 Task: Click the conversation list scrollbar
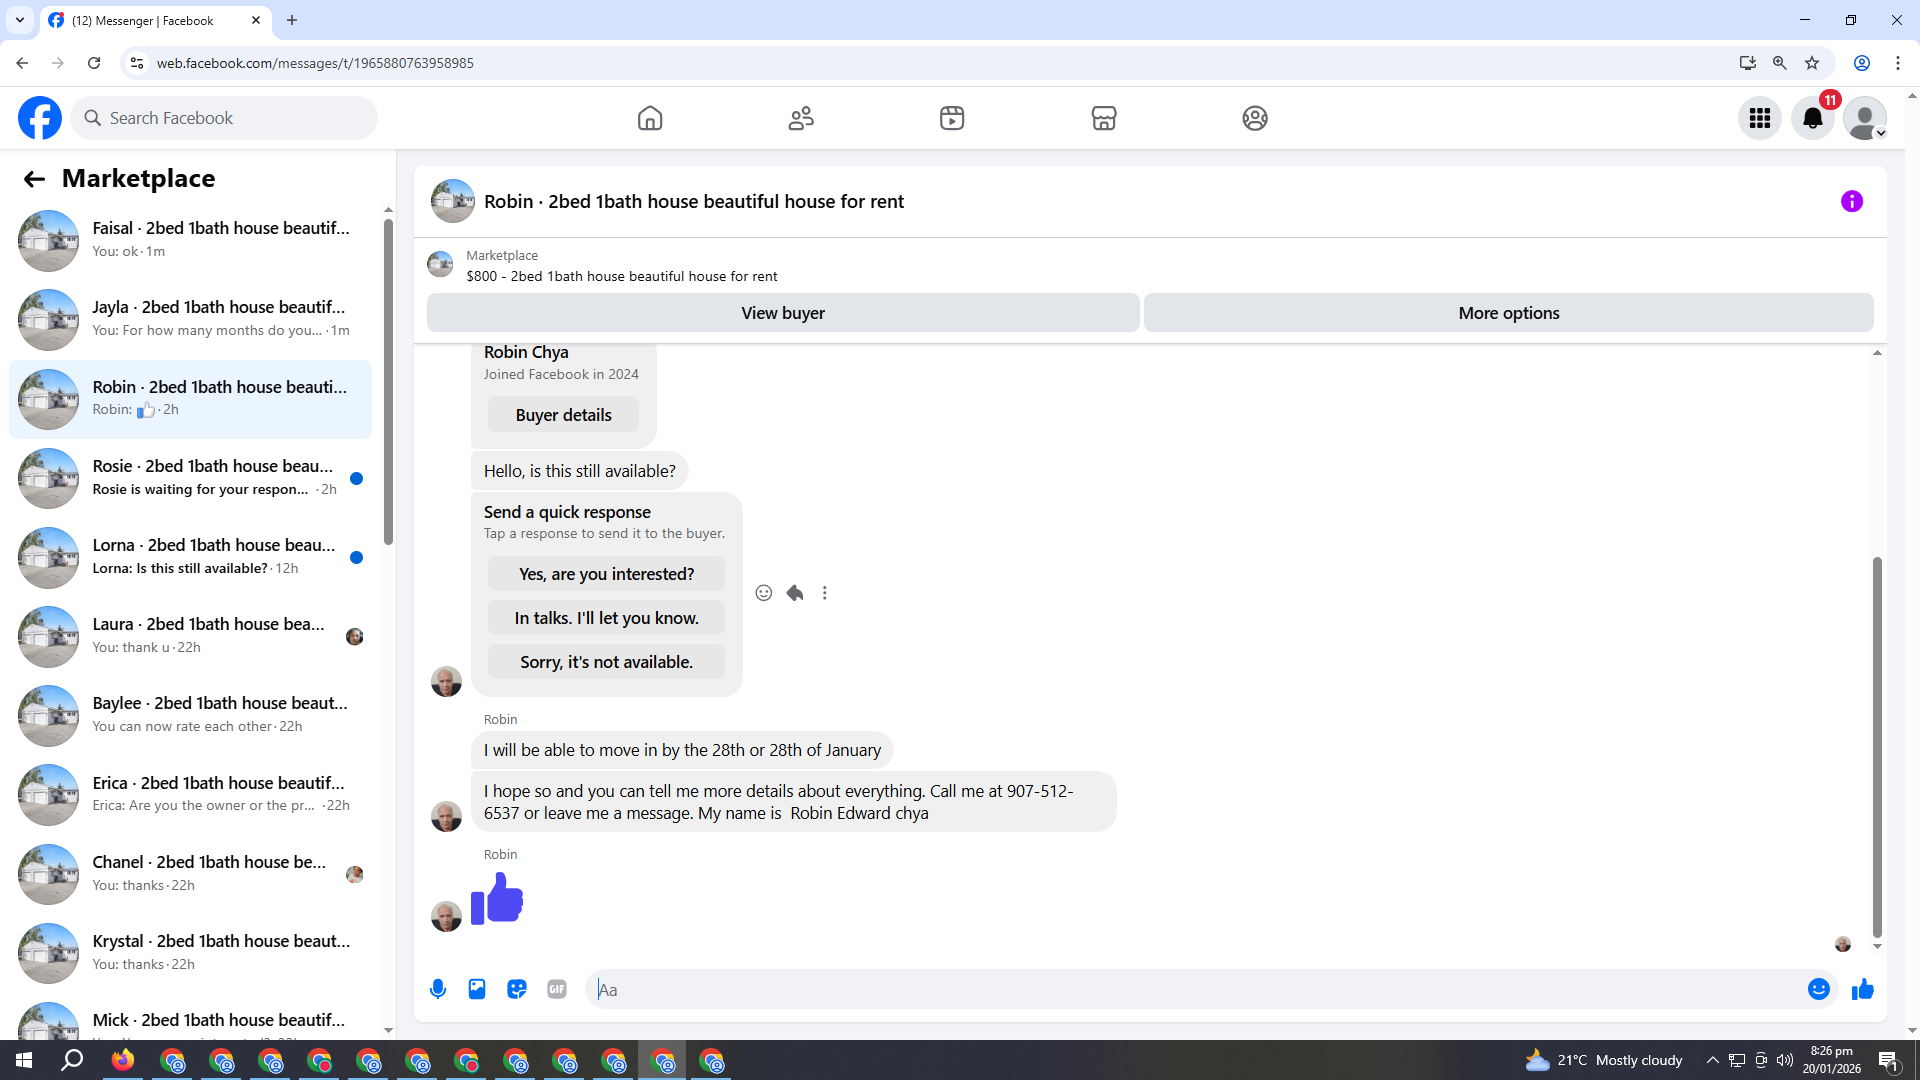coord(388,380)
